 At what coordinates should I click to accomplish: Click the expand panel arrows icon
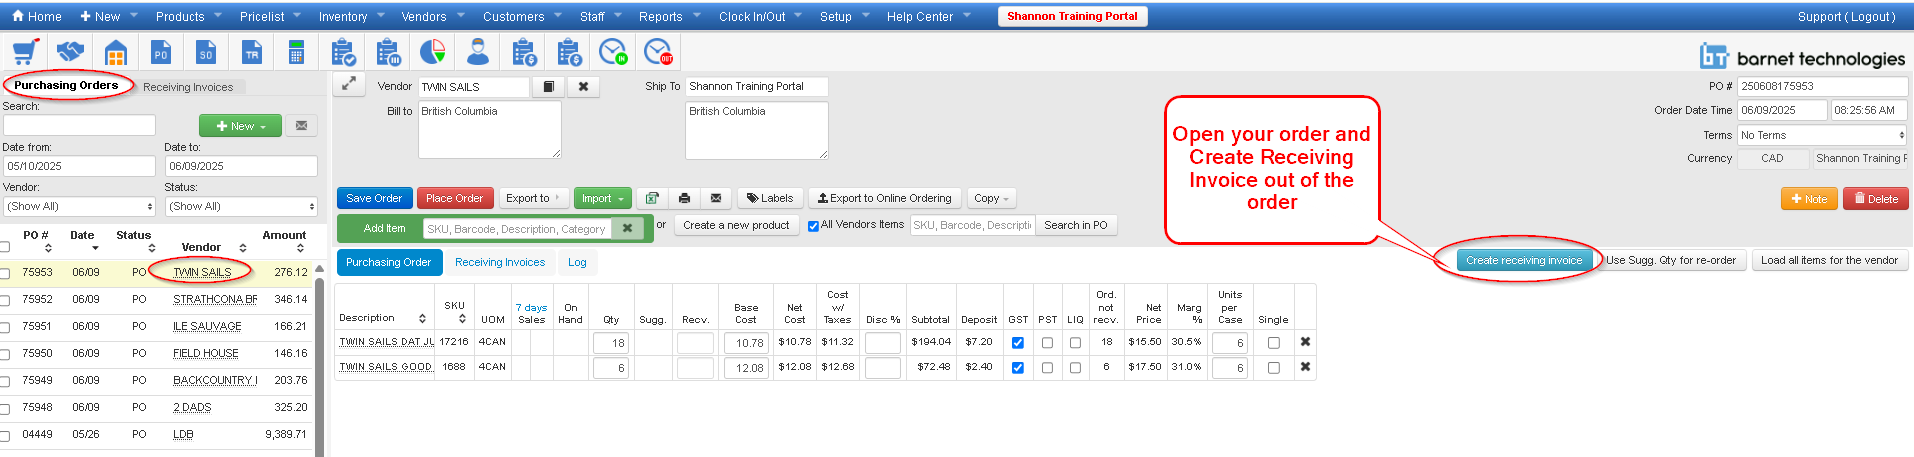(348, 85)
